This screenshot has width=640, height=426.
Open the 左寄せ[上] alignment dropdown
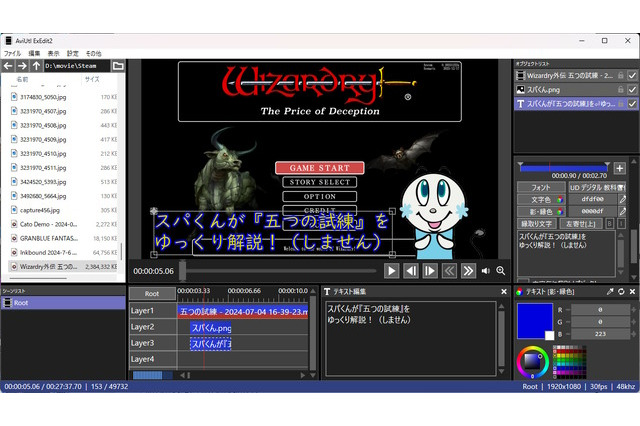tap(580, 224)
